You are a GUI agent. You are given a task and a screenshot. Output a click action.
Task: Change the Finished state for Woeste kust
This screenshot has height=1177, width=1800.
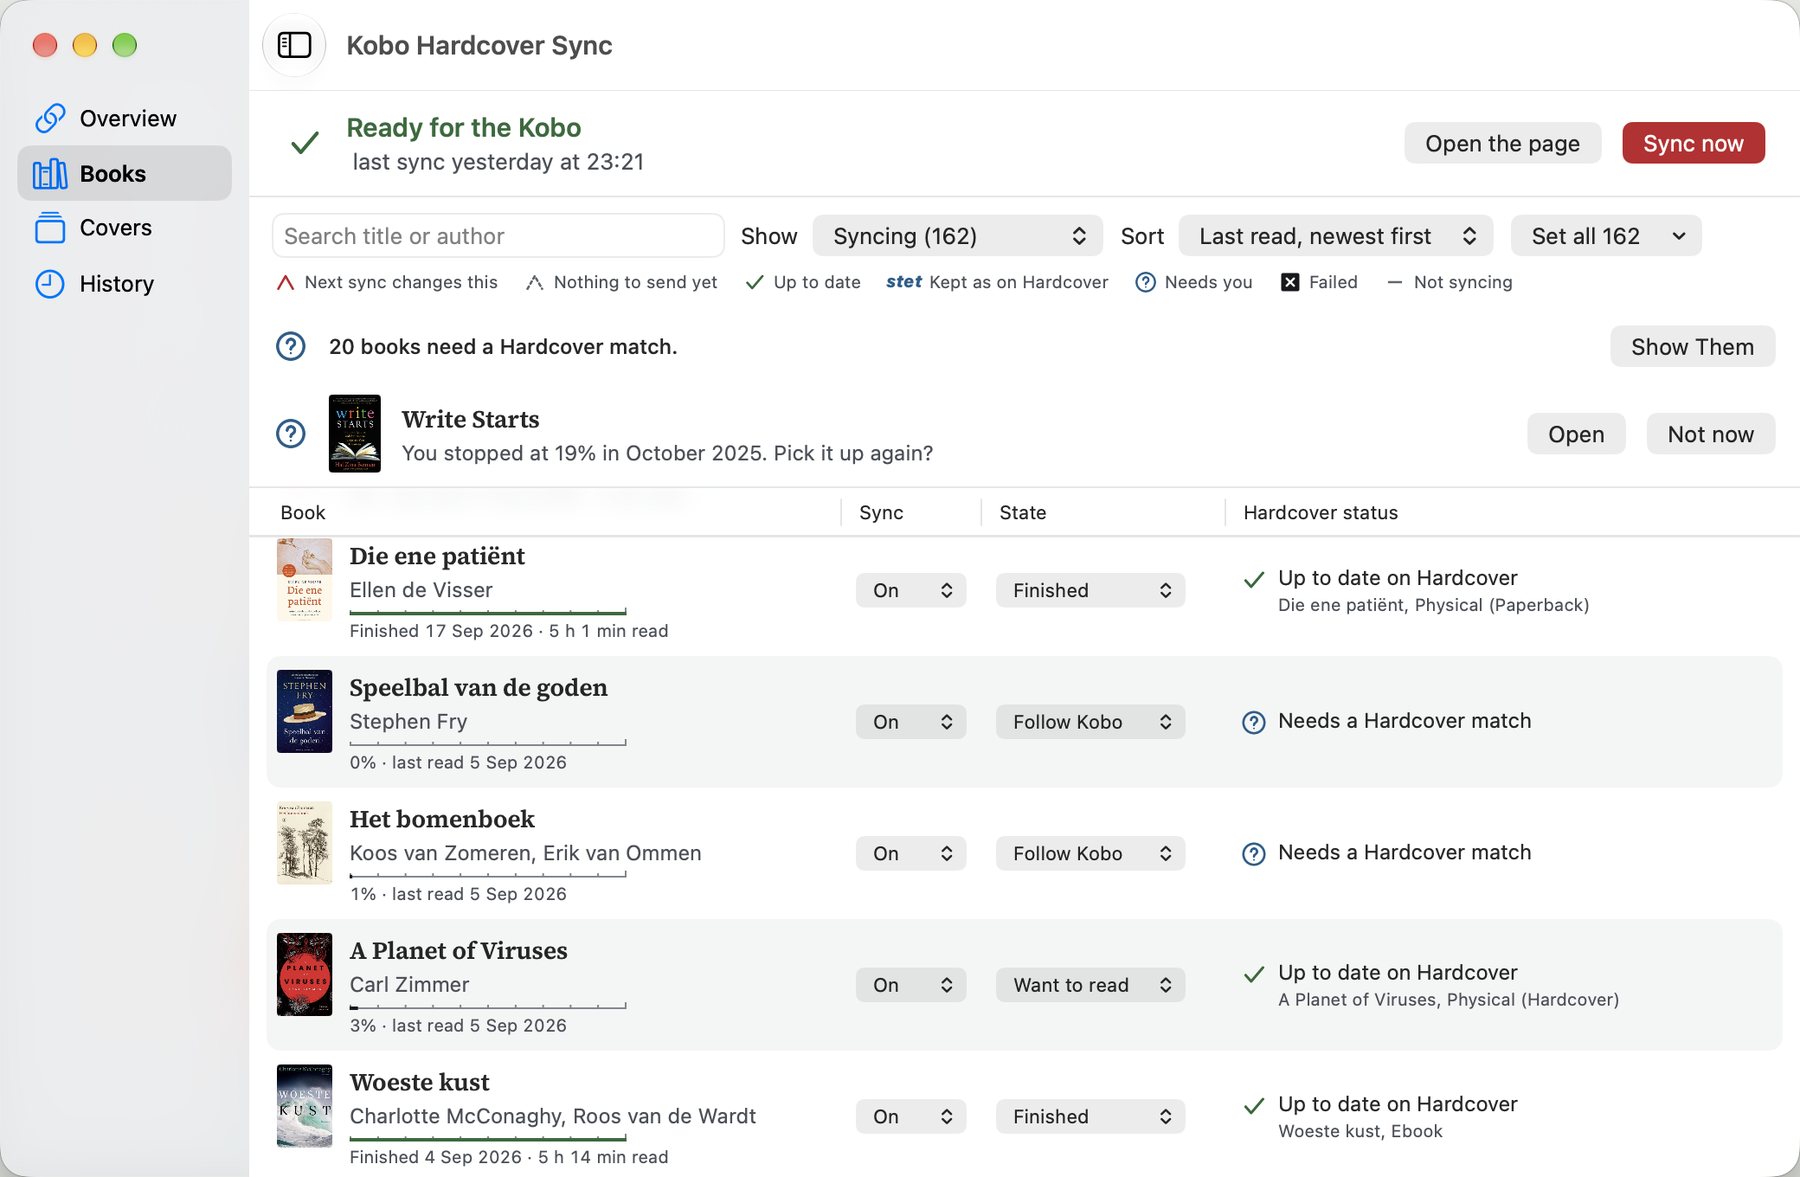[x=1090, y=1116]
